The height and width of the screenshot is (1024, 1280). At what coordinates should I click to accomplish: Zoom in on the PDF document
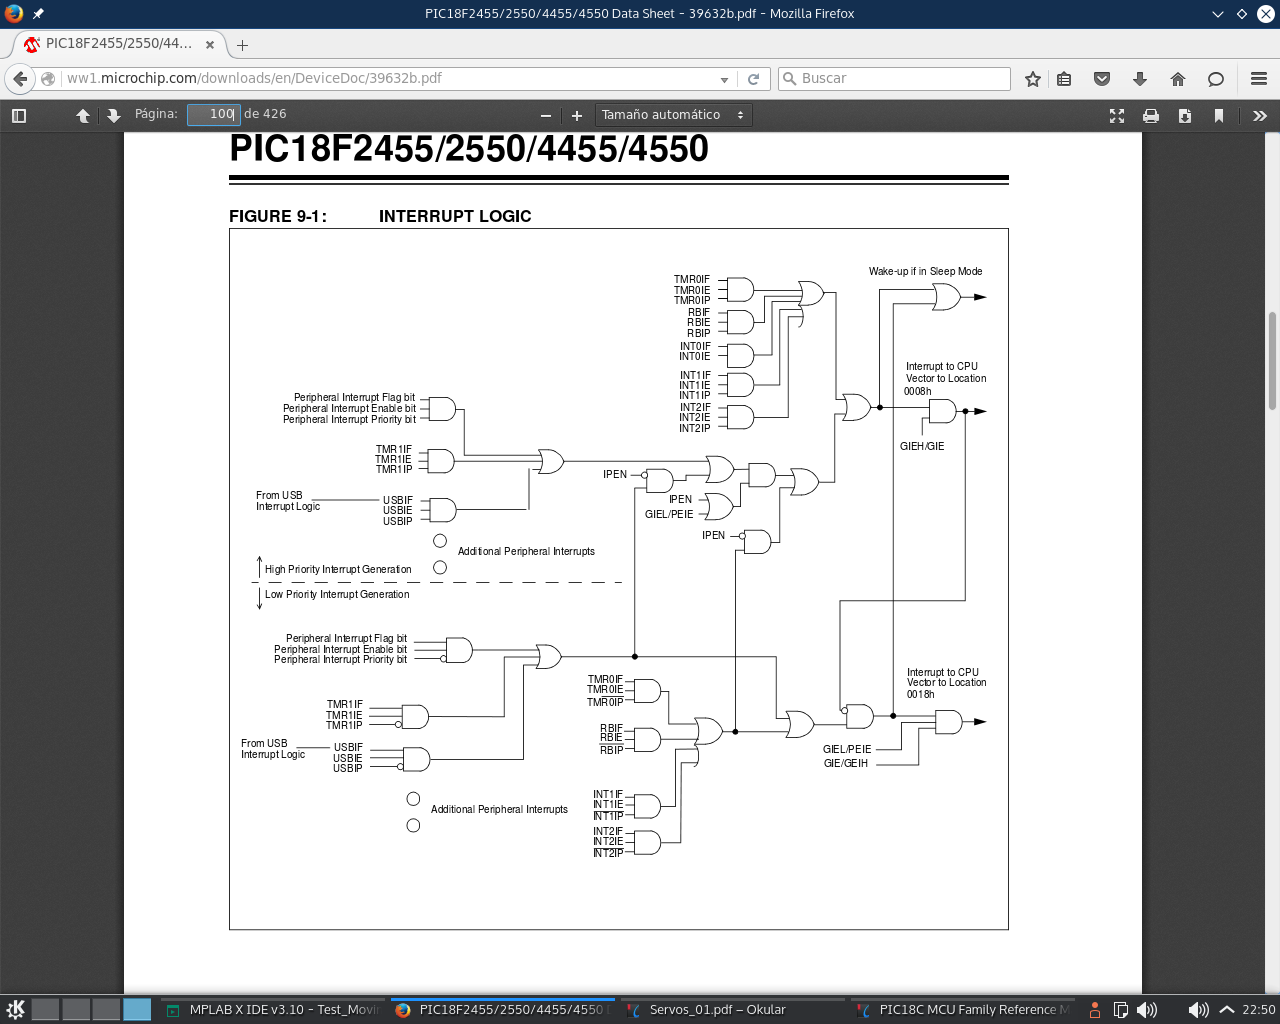577,115
